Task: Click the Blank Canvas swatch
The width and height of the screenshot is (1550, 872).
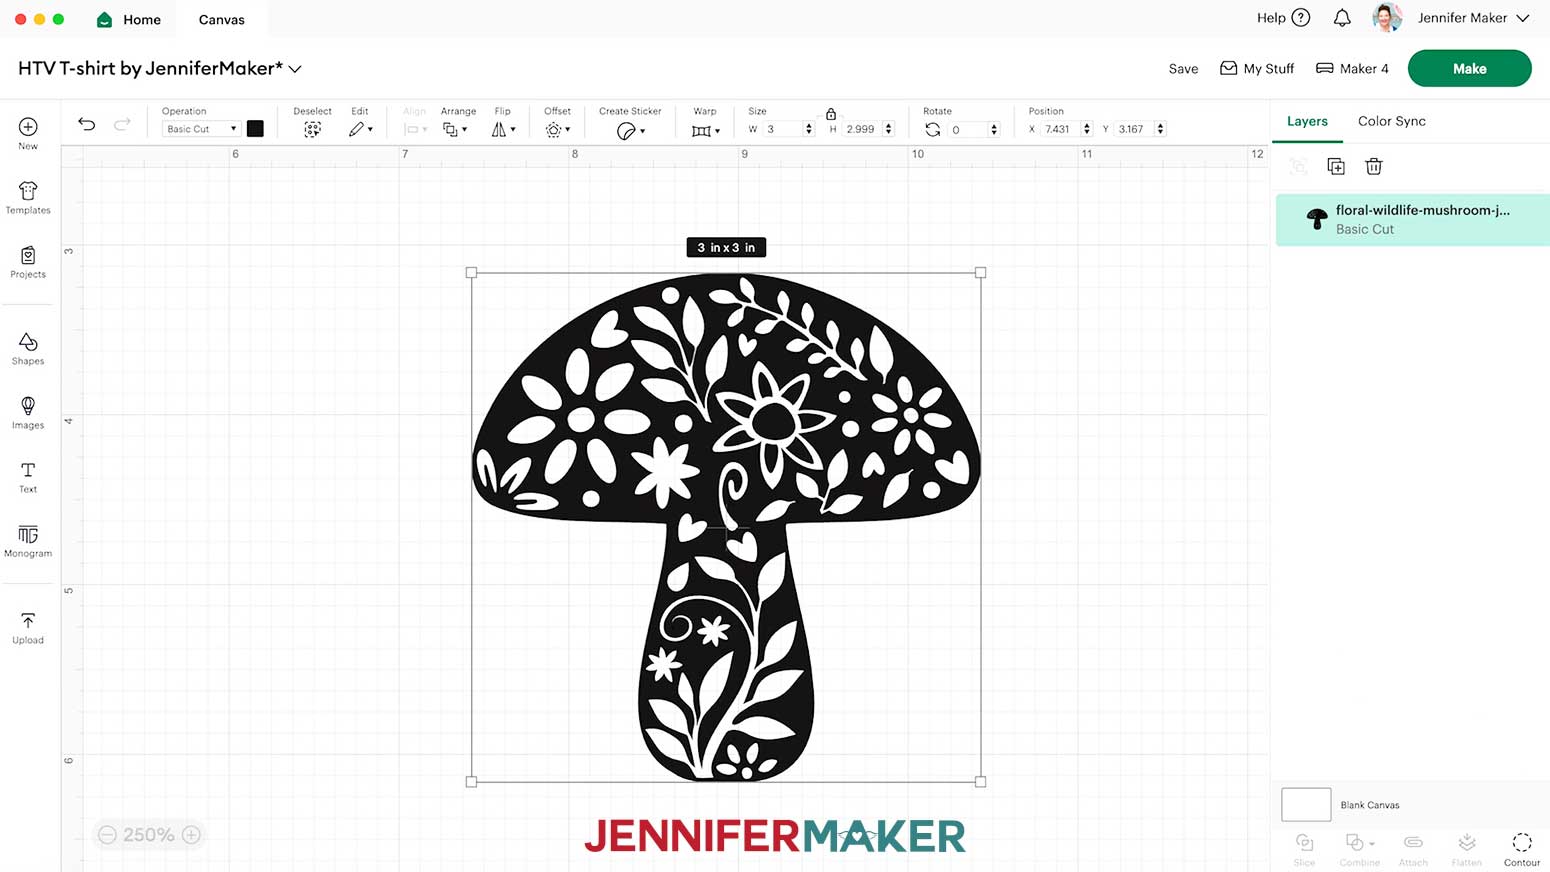Action: pos(1306,804)
